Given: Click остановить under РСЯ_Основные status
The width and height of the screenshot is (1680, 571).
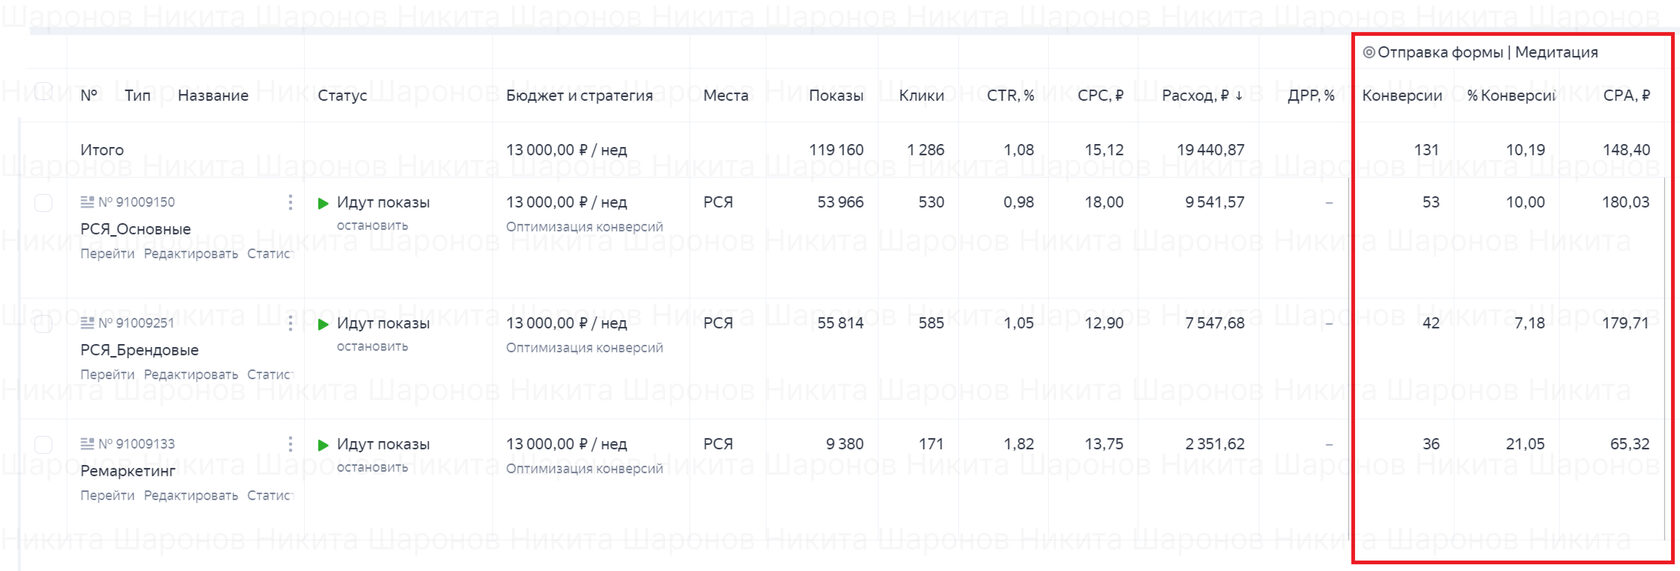Looking at the screenshot, I should pos(372,226).
